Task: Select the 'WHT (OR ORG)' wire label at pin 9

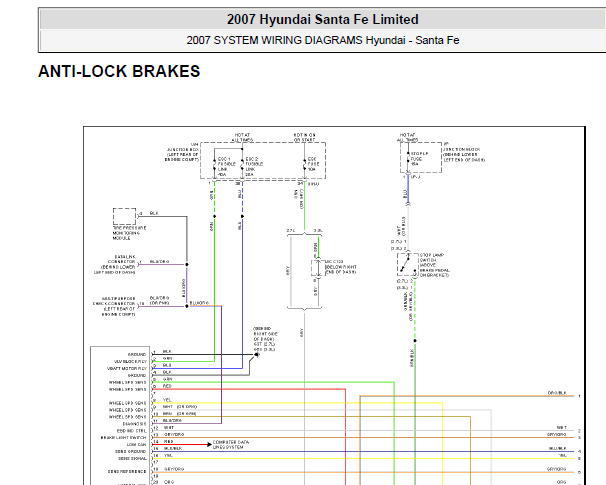Action: point(180,407)
